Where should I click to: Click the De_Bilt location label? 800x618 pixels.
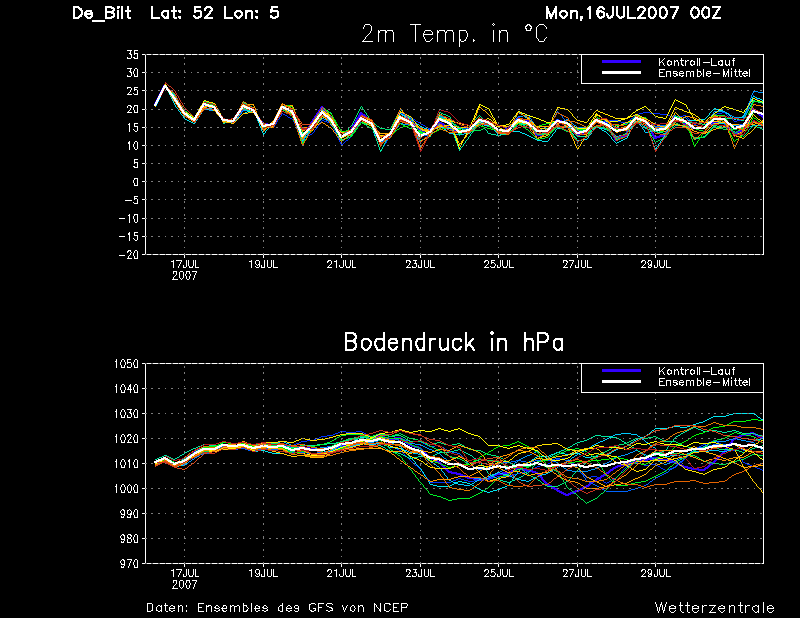(x=104, y=13)
